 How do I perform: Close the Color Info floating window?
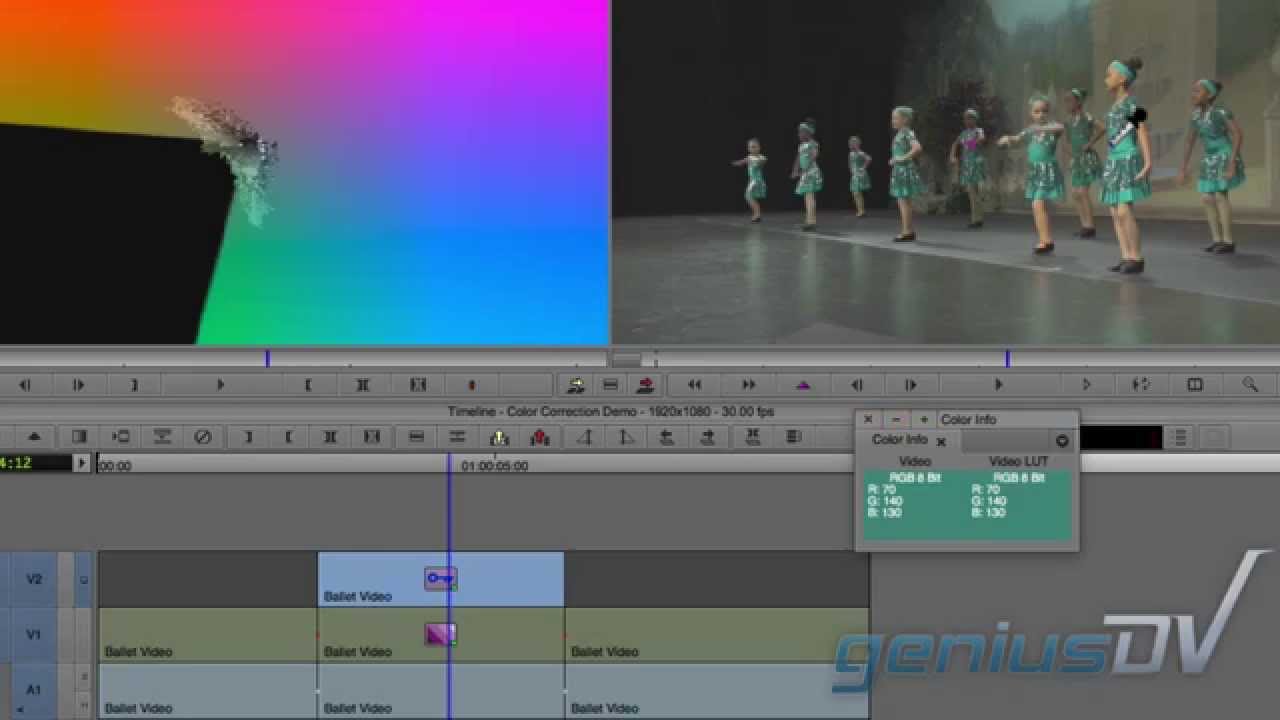[x=868, y=420]
